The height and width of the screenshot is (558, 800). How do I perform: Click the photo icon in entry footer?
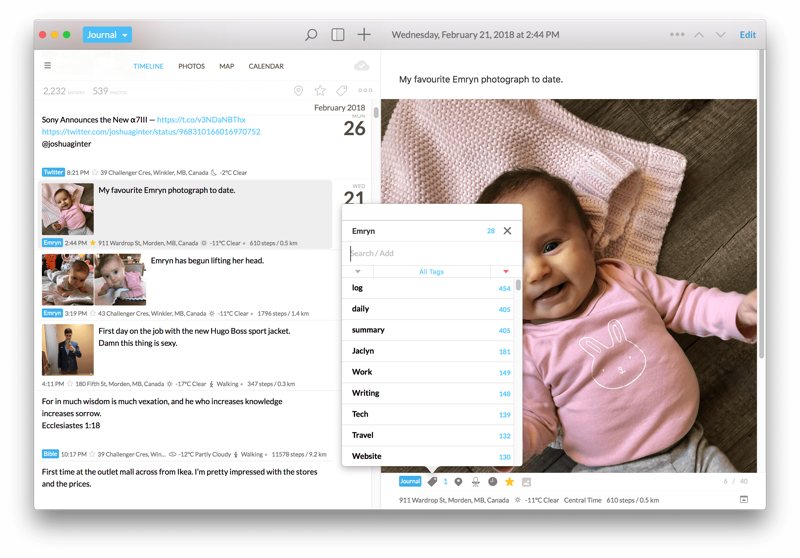[x=527, y=482]
